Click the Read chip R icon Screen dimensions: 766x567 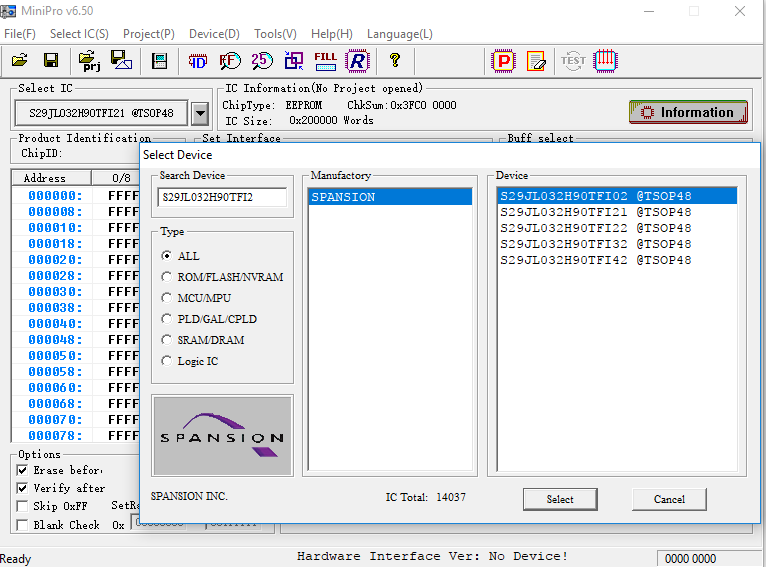click(357, 61)
